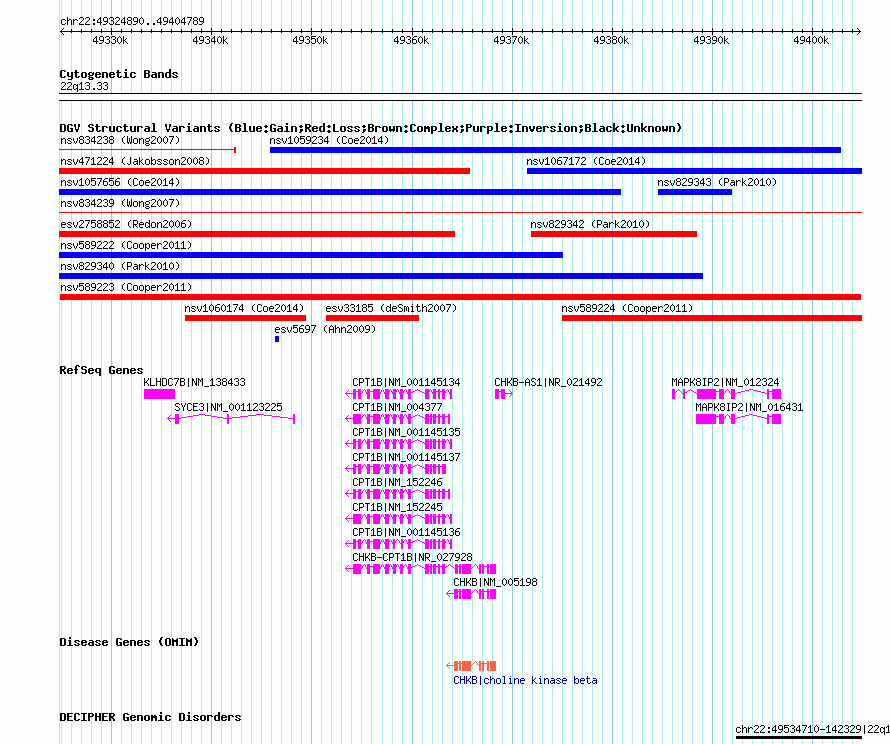Click the nsv834239 (Wong2007) label

click(120, 203)
